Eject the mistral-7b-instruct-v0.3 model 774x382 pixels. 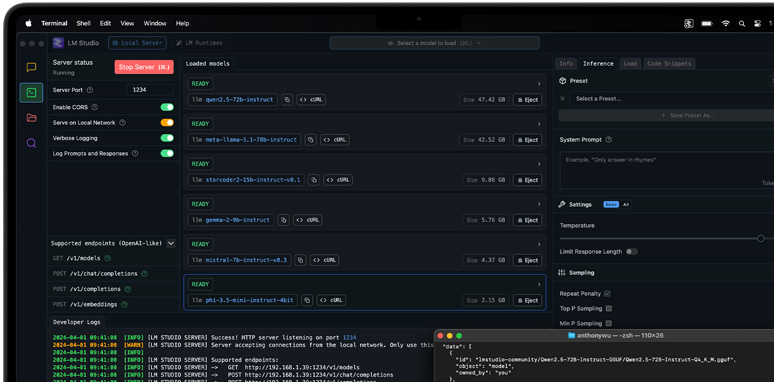(527, 260)
